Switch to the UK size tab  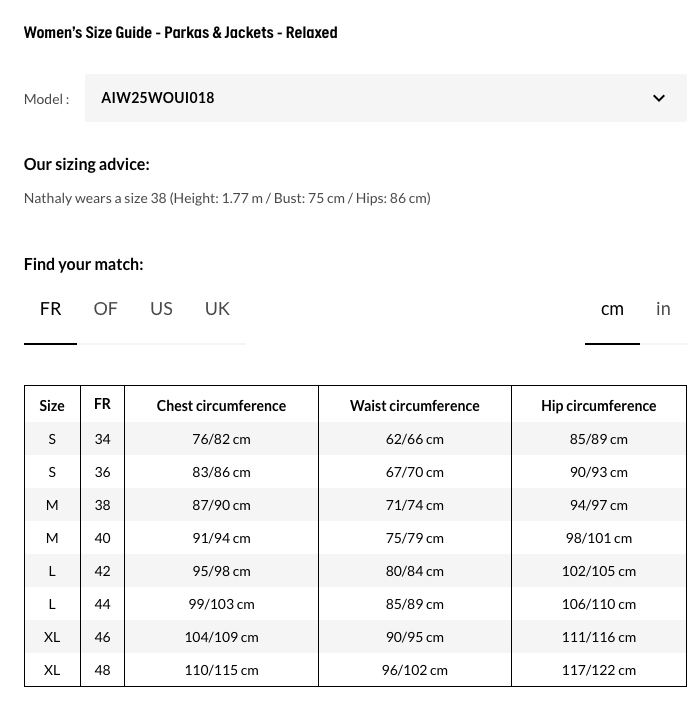pos(217,309)
